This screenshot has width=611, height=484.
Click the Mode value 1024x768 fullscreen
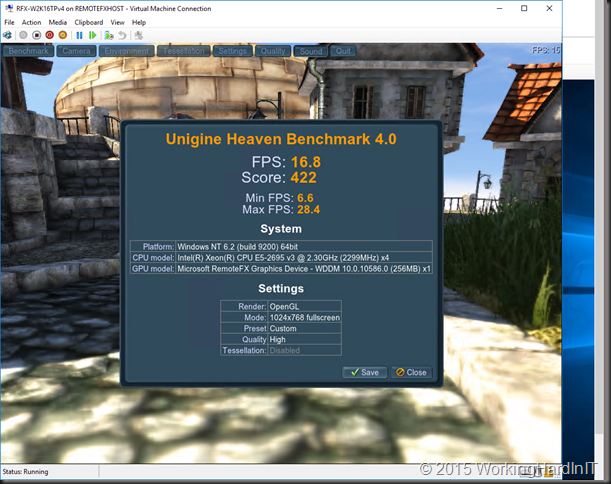point(305,318)
